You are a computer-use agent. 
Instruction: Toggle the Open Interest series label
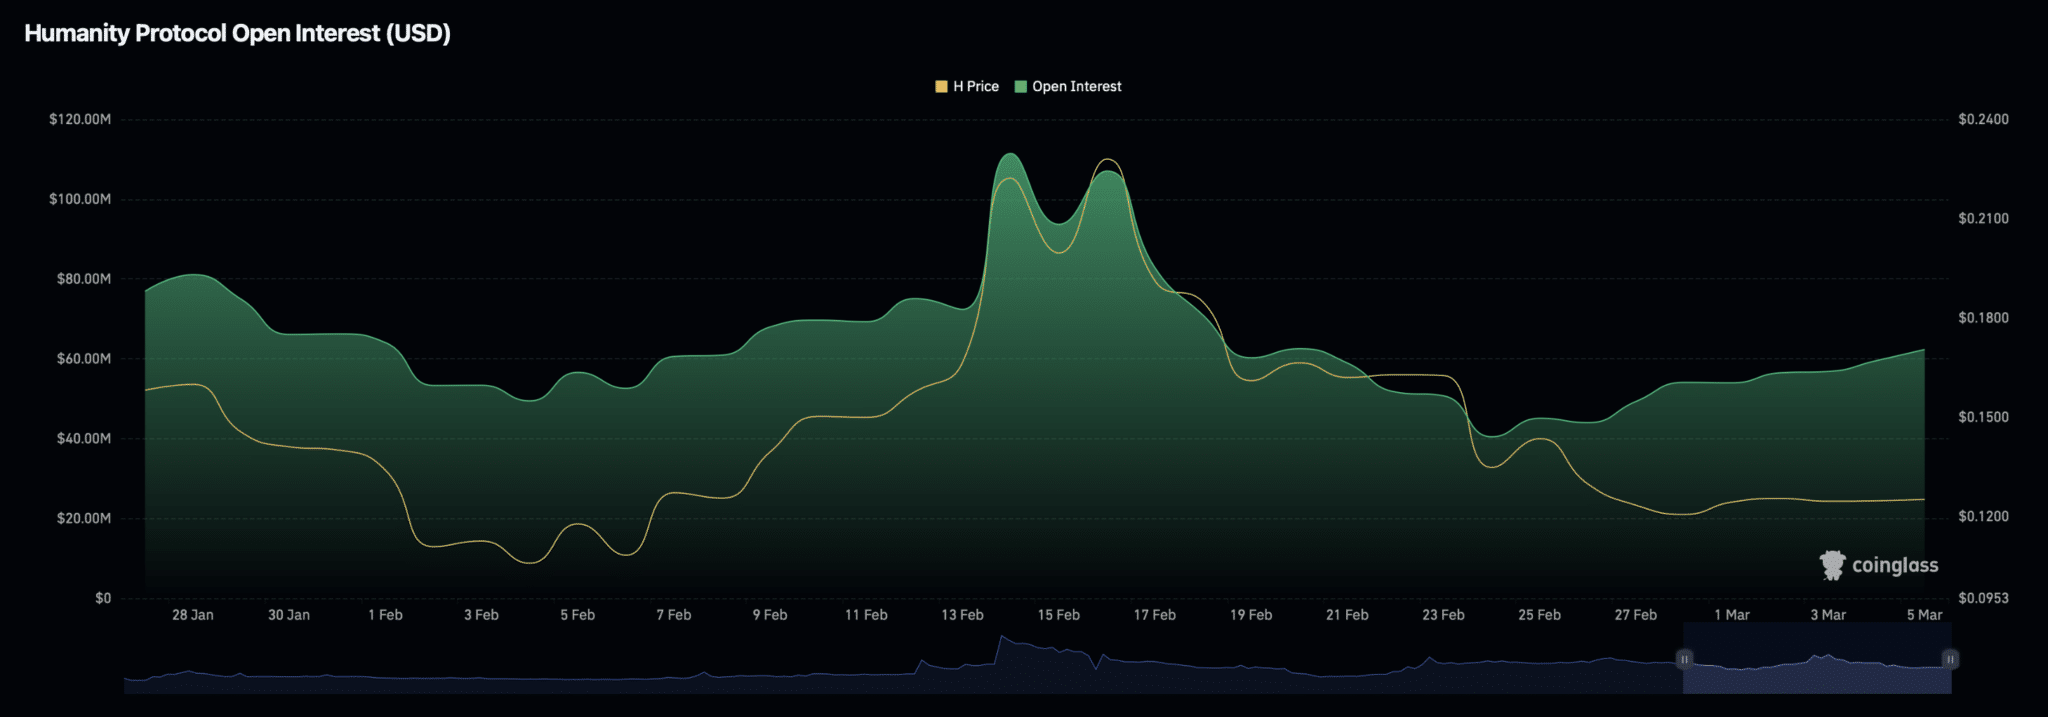coord(1077,87)
